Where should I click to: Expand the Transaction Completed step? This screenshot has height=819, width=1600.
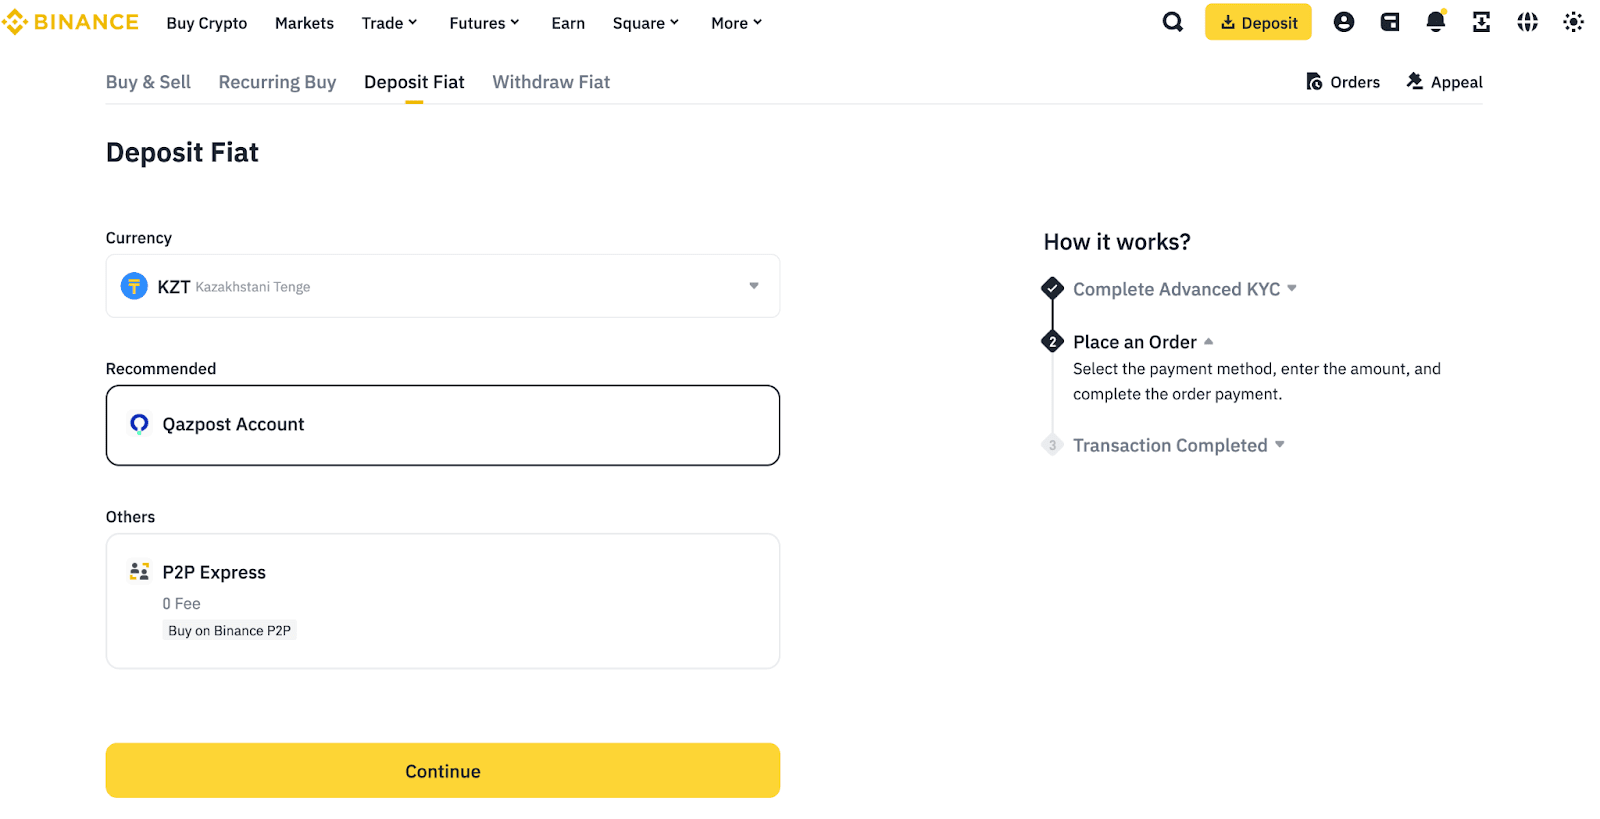1178,445
